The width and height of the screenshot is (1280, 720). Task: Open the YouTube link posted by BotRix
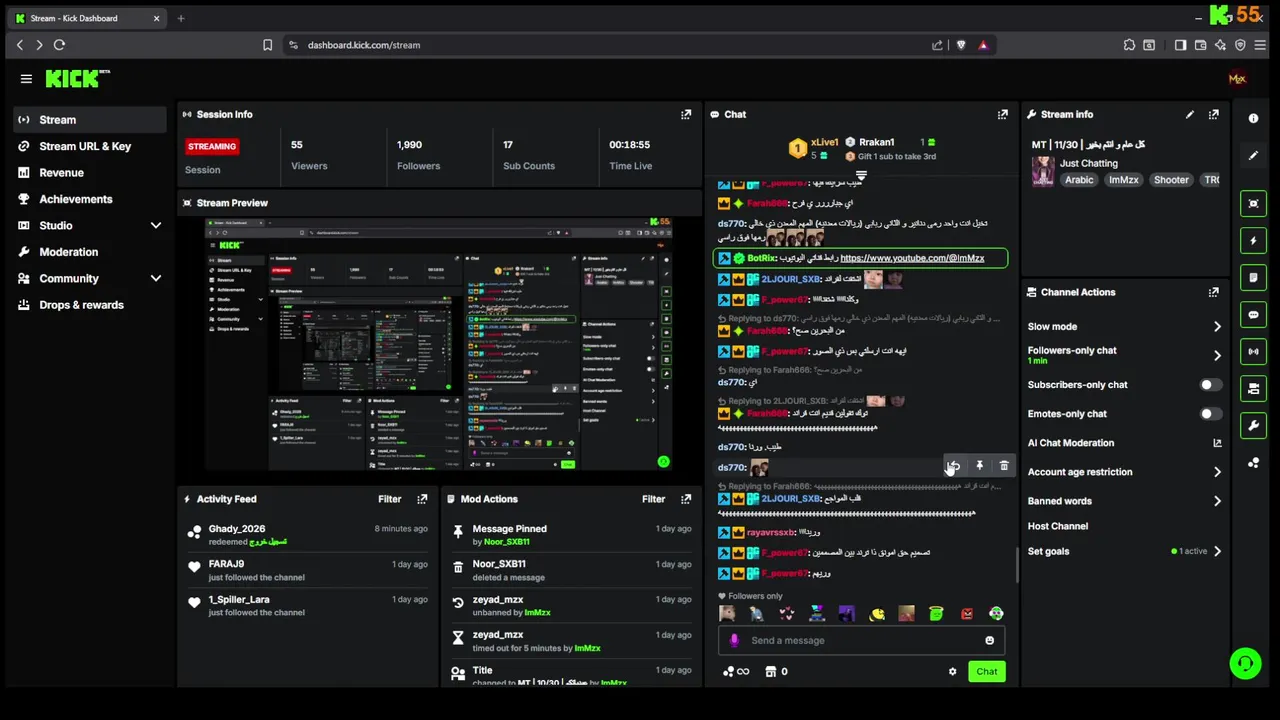point(912,258)
